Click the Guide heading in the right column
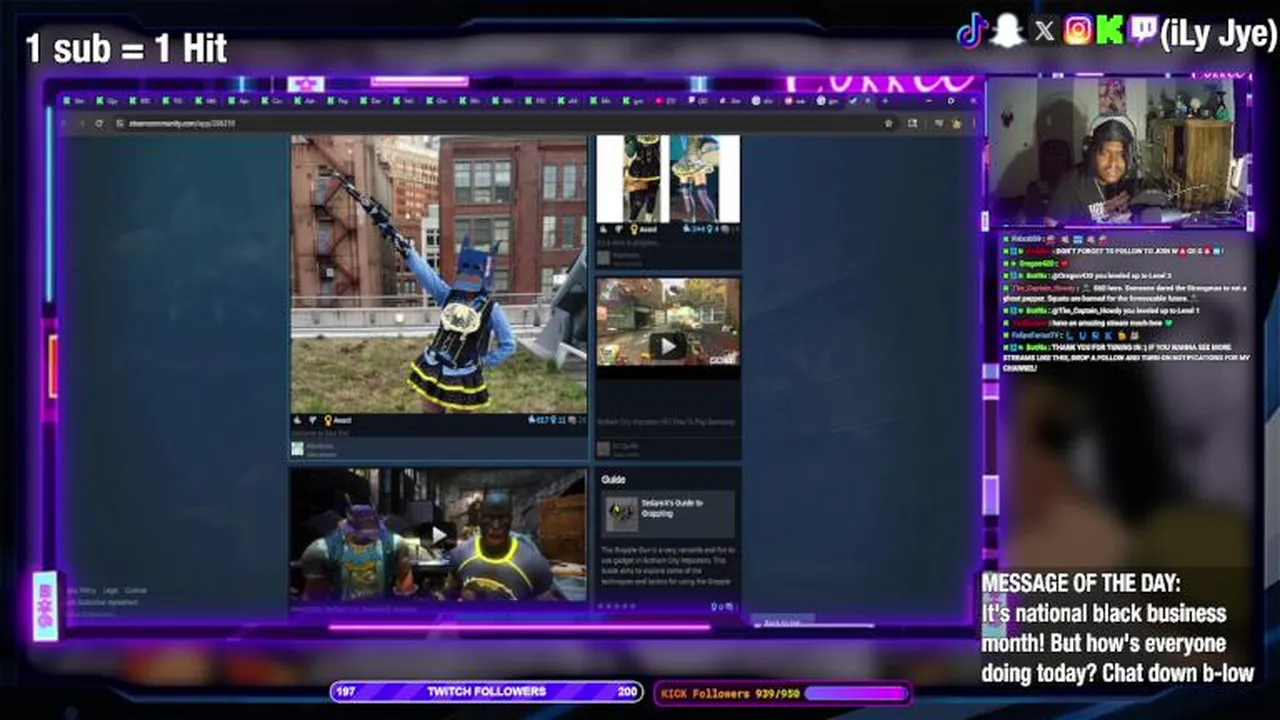This screenshot has height=720, width=1280. (614, 480)
